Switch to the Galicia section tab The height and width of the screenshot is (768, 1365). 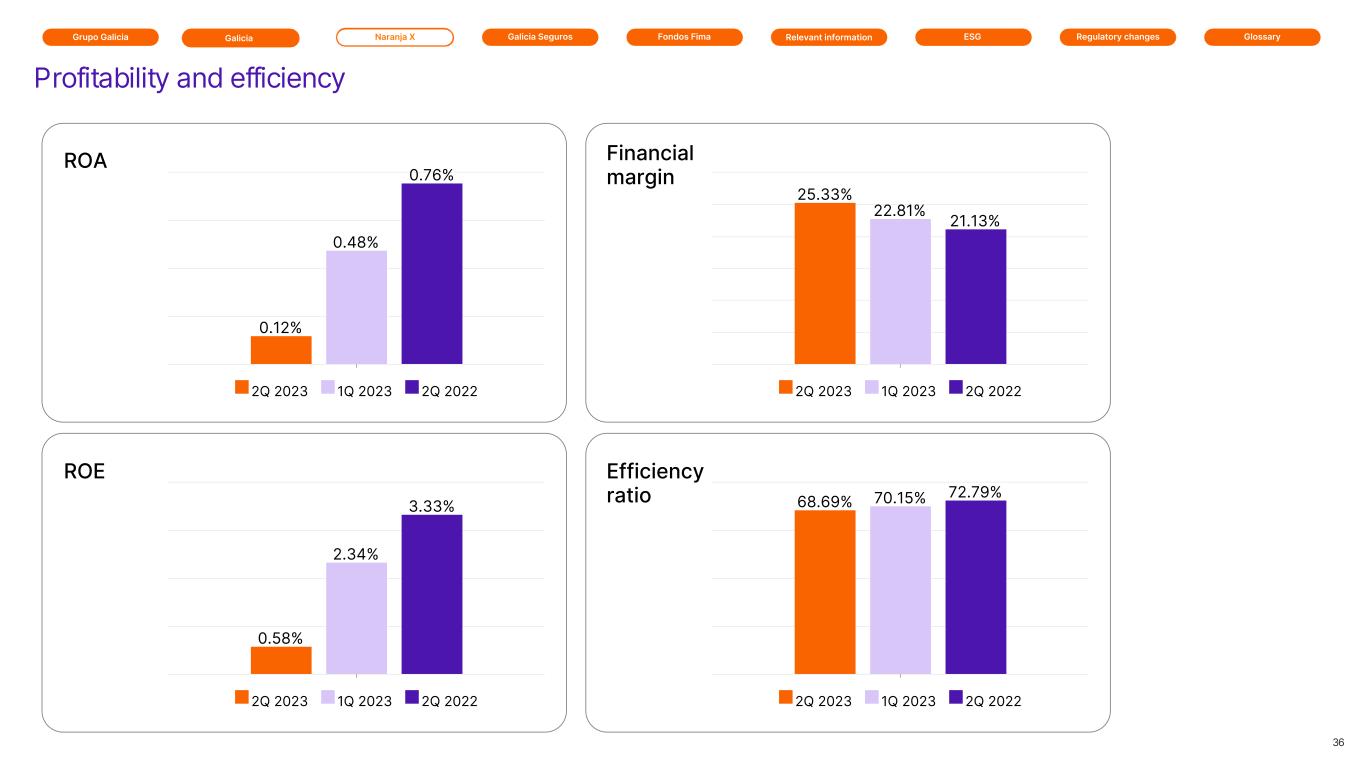tap(240, 38)
